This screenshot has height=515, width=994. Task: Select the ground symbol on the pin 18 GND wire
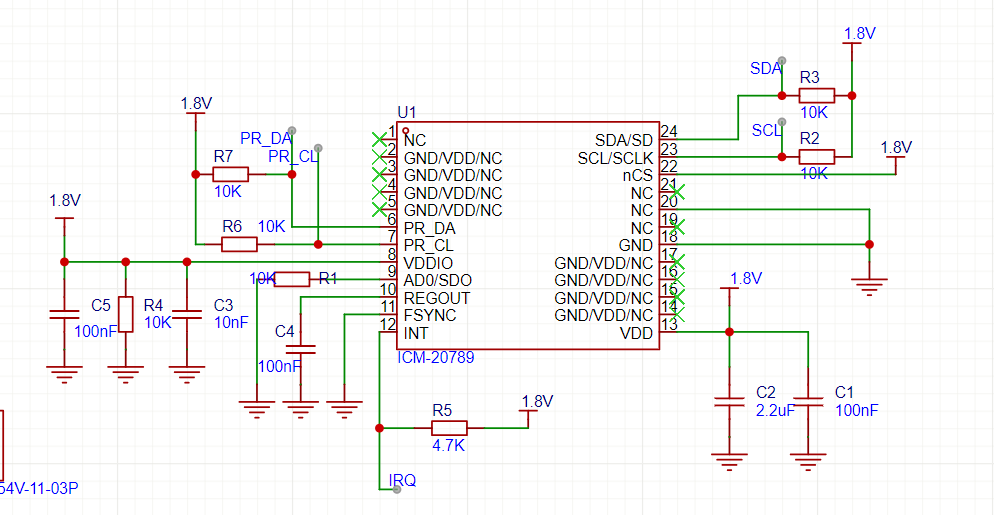[x=870, y=287]
